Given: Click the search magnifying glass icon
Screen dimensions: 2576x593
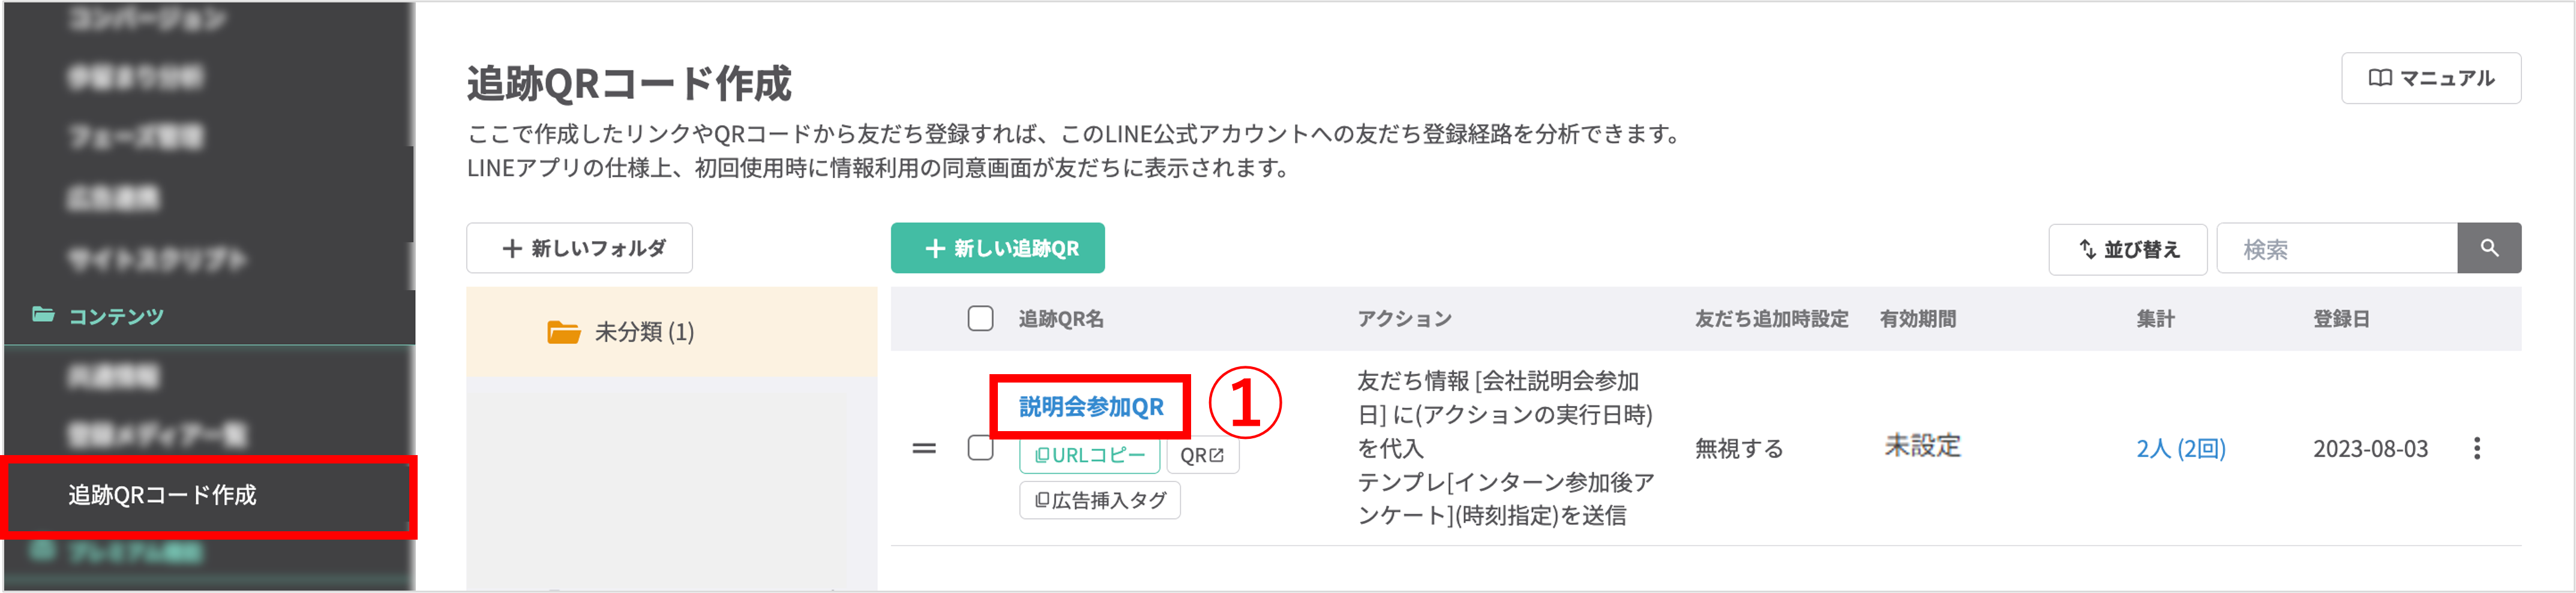Looking at the screenshot, I should coord(2490,248).
